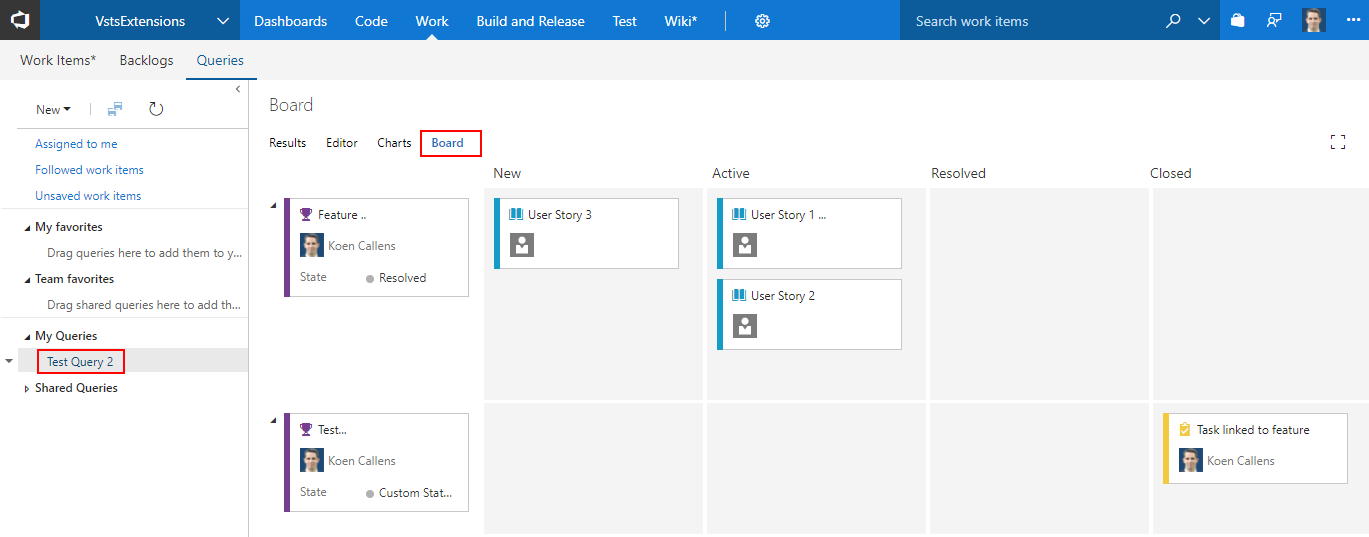Screen dimensions: 1369x537
Task: Click the feedback icon next to the user avatar
Action: [x=1274, y=20]
